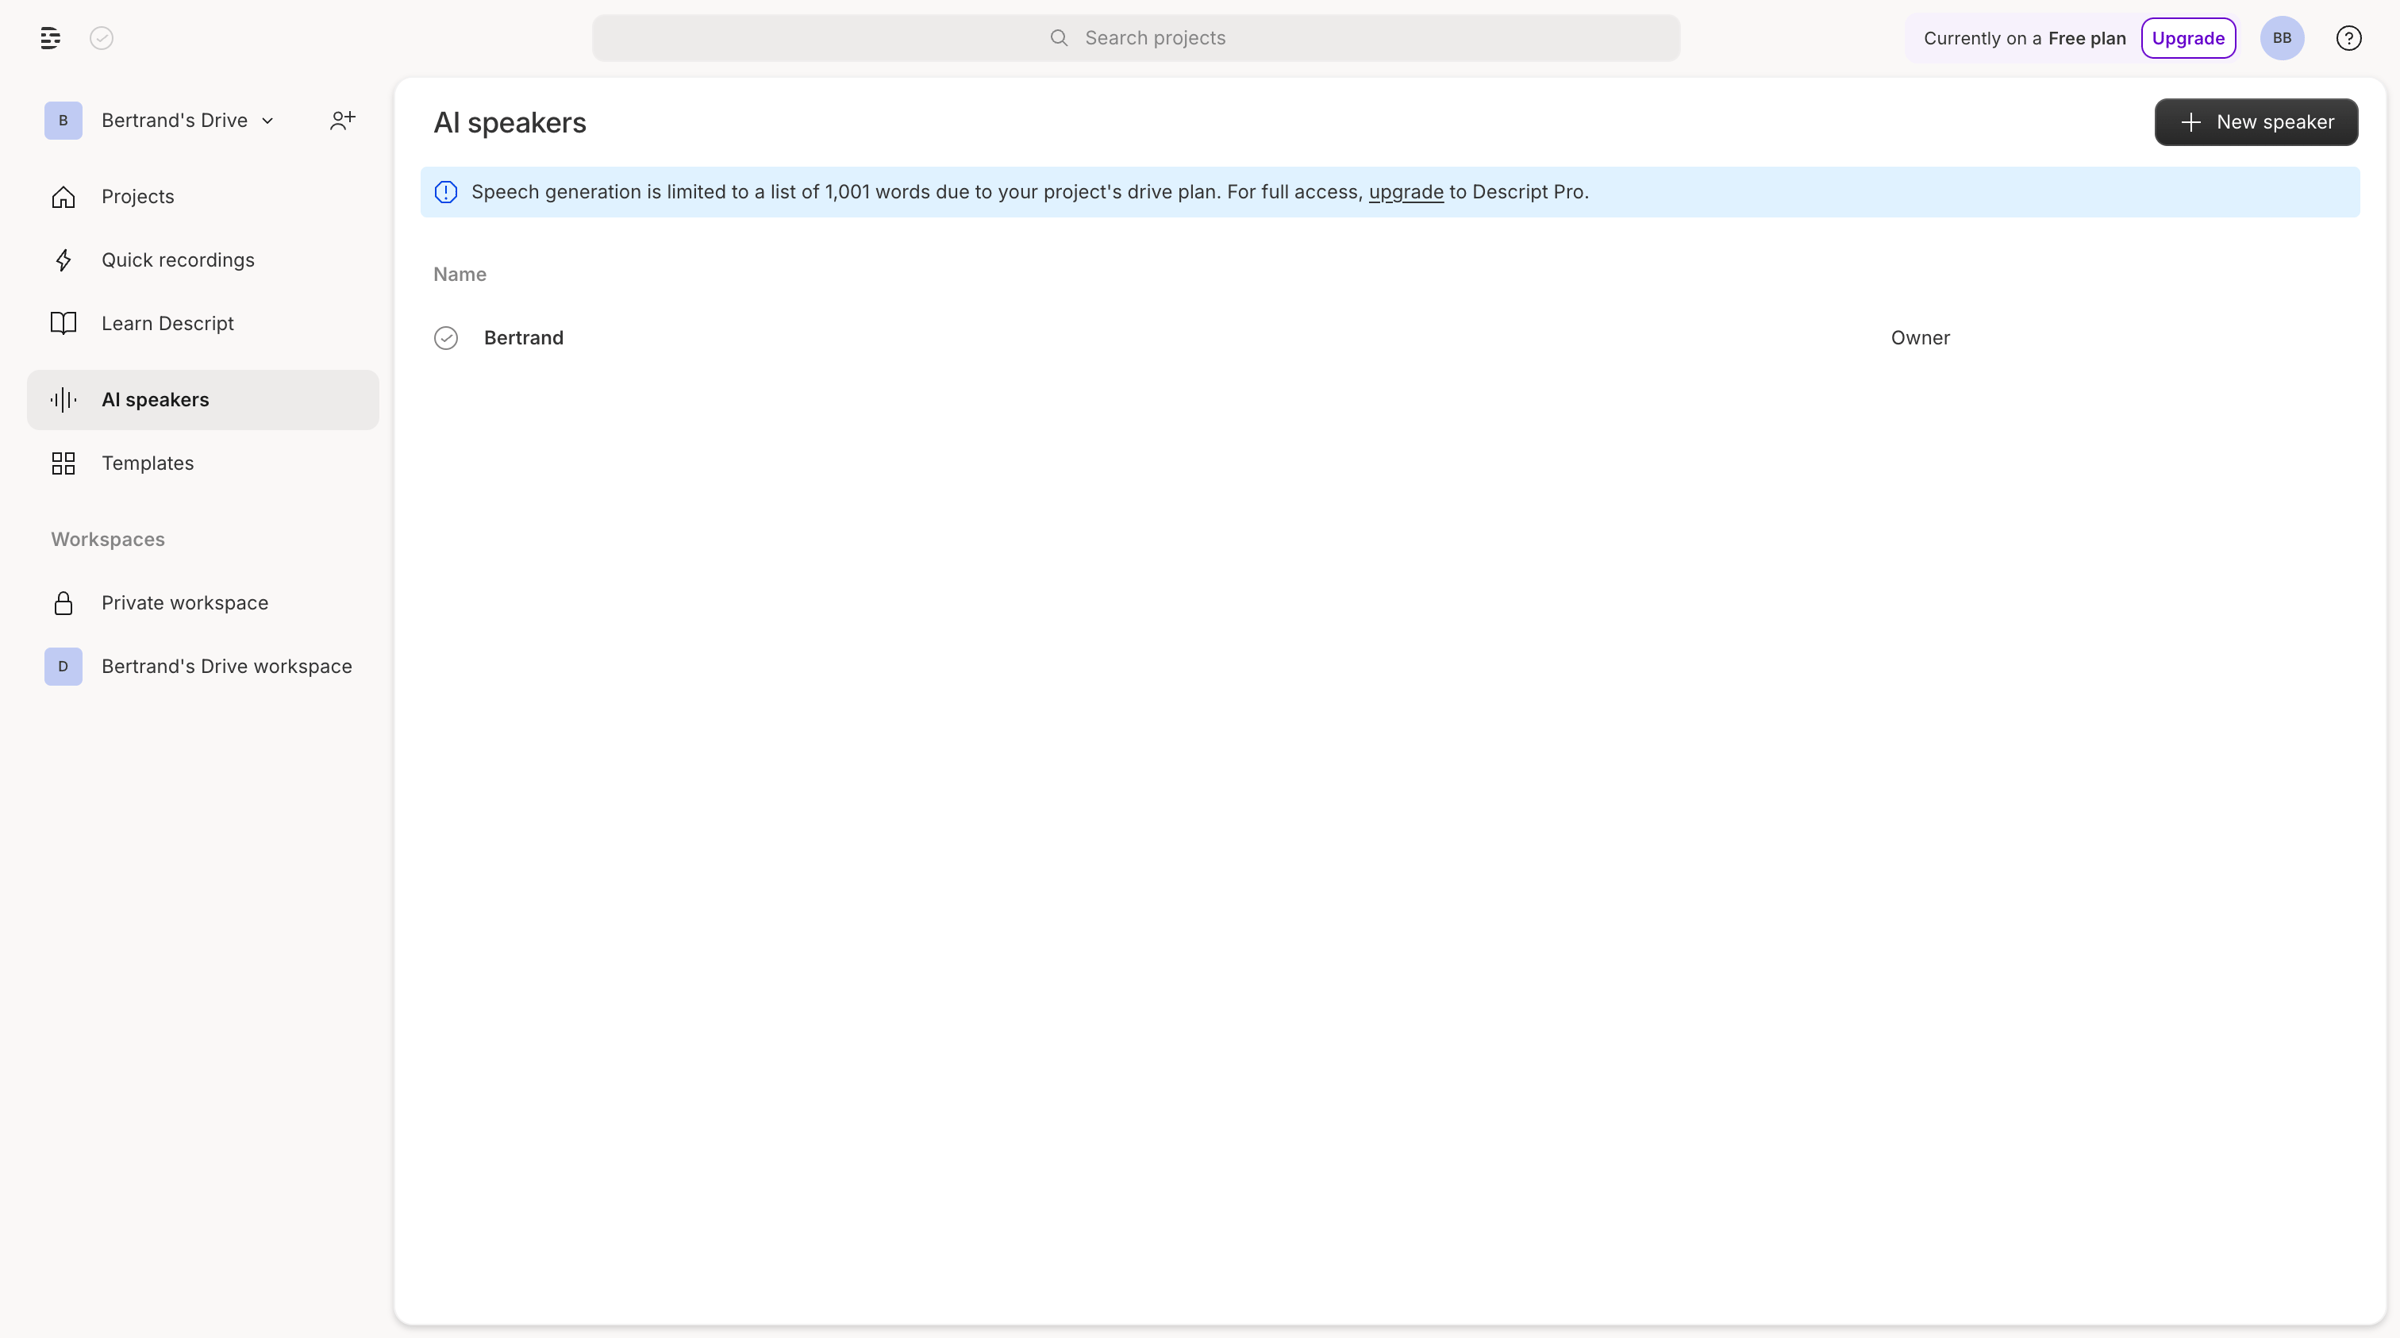
Task: Invite members with the add-person icon
Action: point(343,120)
